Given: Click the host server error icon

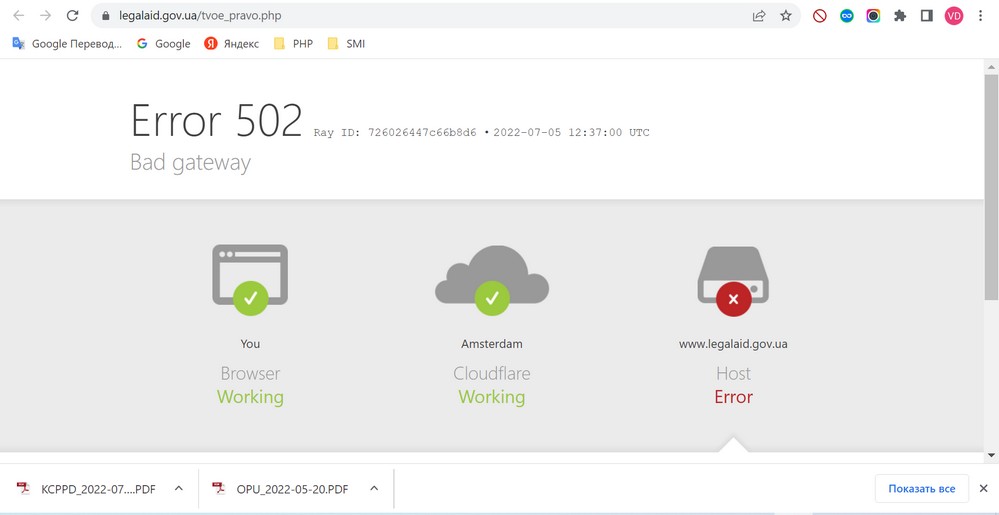Looking at the screenshot, I should point(733,280).
